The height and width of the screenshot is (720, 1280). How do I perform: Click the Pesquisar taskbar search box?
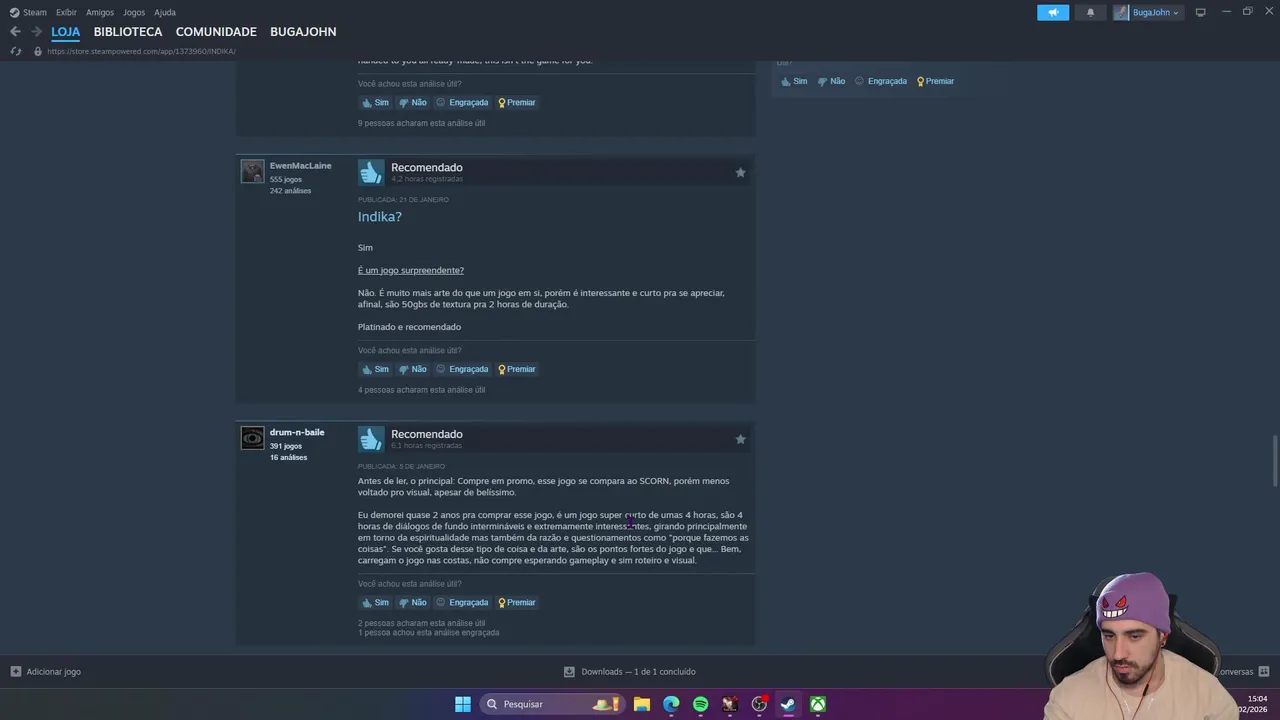(552, 704)
